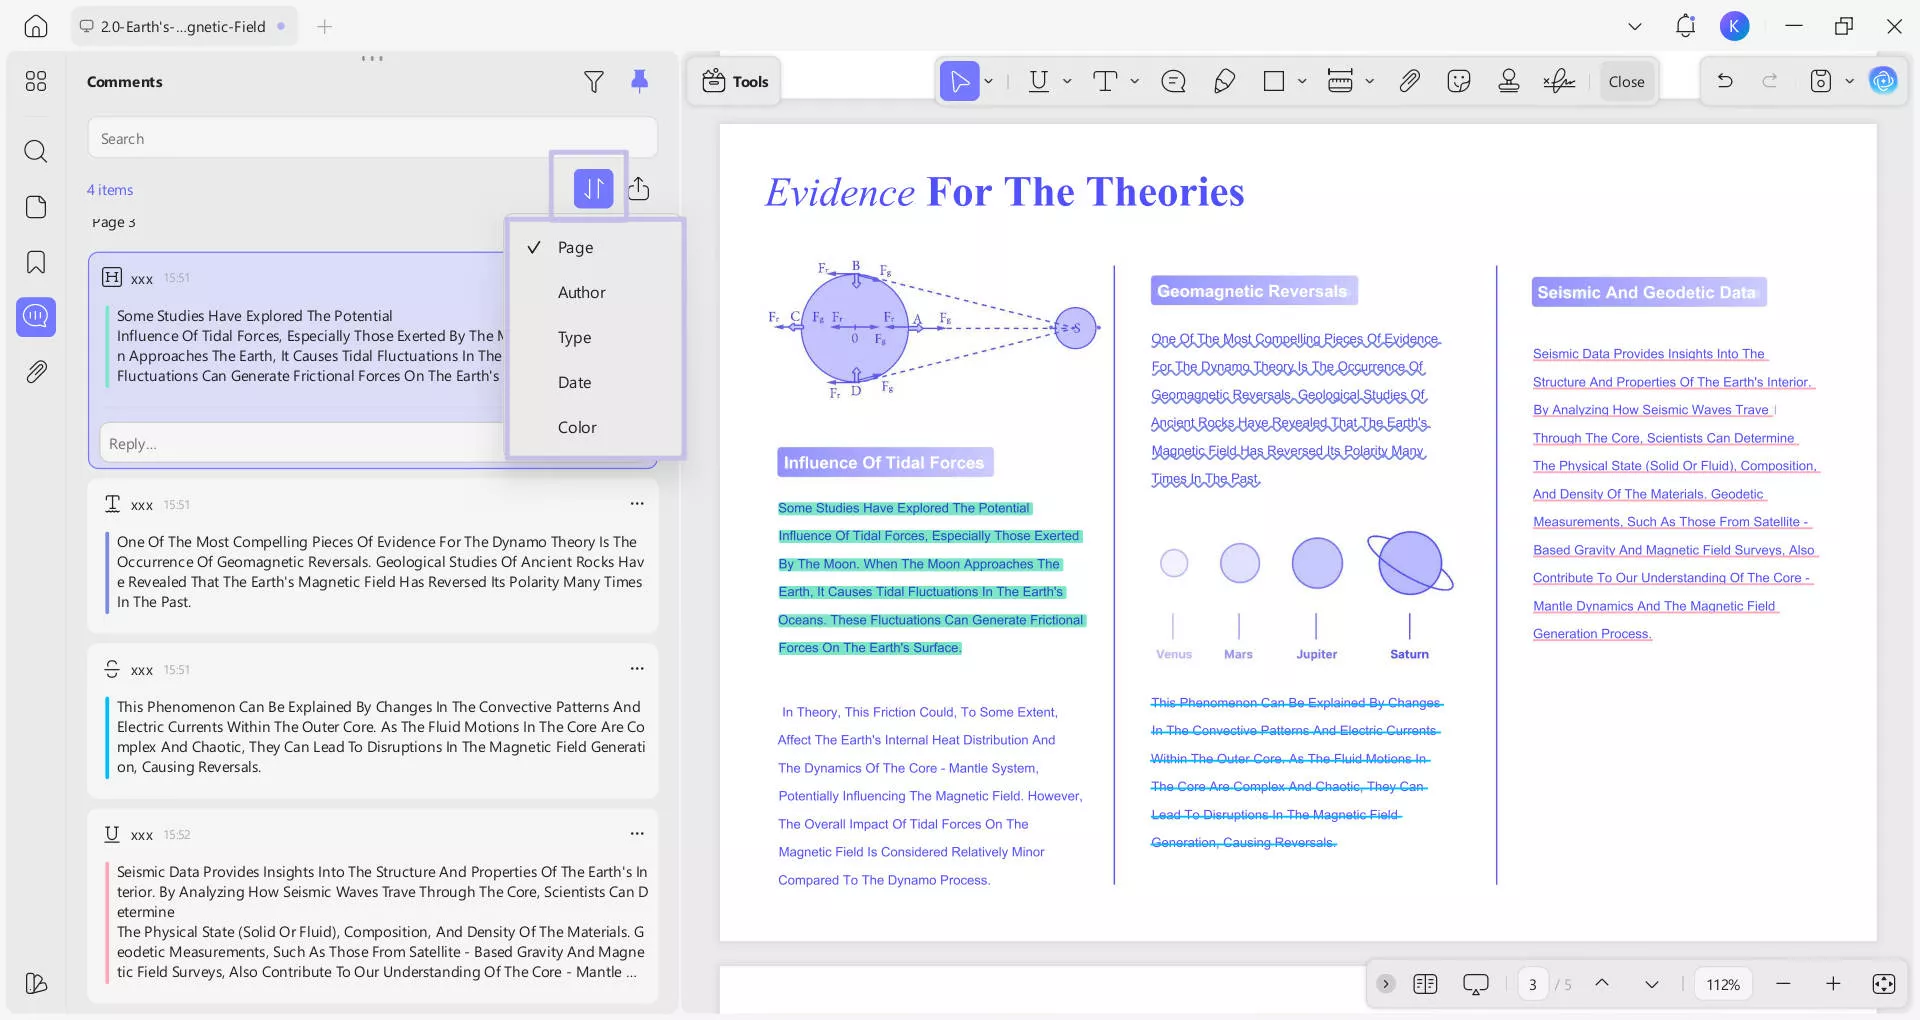Open the magnifier search panel in left sidebar
The width and height of the screenshot is (1920, 1020).
pyautogui.click(x=36, y=151)
